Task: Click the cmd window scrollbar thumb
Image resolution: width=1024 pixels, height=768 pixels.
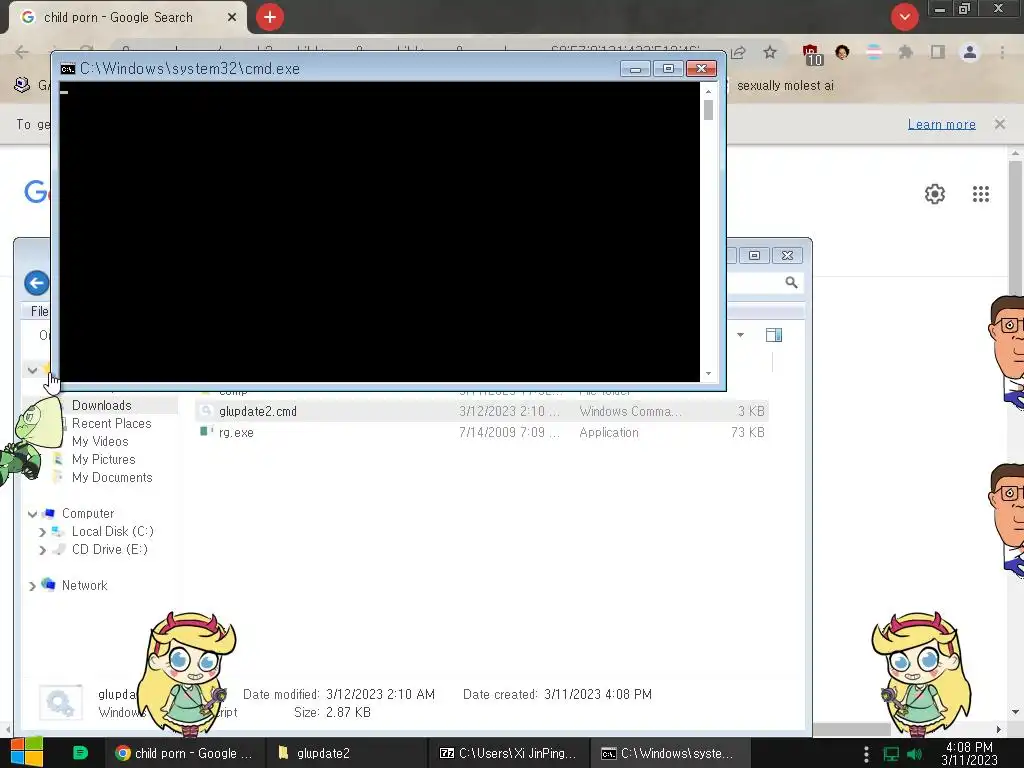Action: point(709,110)
